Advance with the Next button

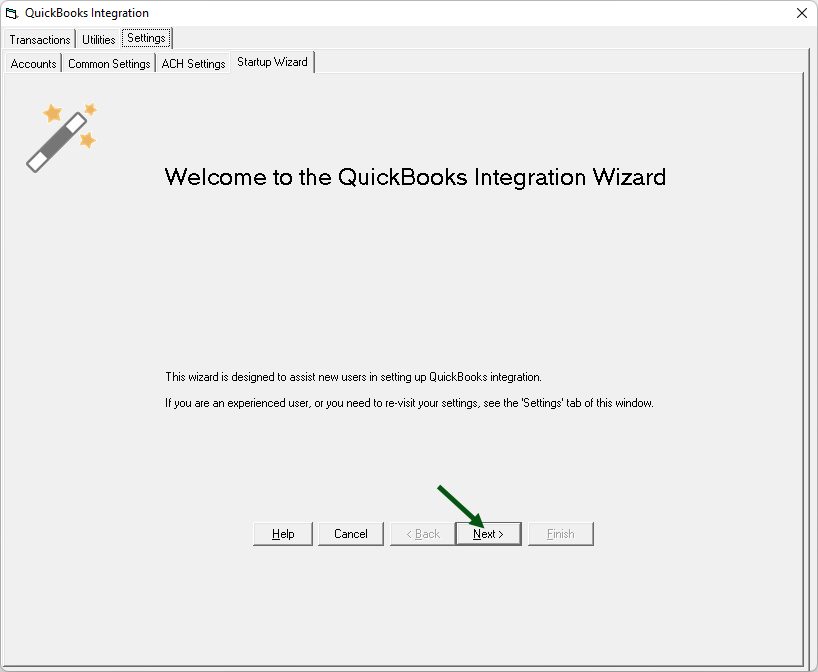488,534
